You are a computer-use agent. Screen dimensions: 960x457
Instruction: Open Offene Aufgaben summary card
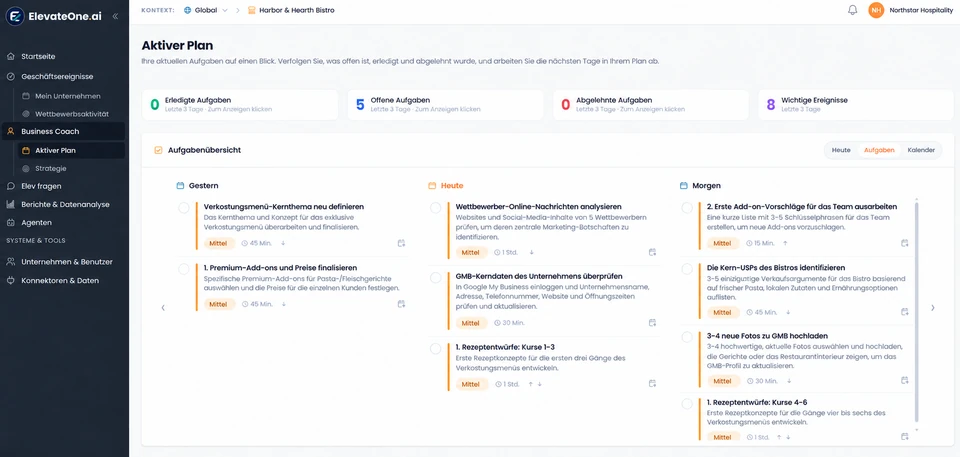(445, 105)
